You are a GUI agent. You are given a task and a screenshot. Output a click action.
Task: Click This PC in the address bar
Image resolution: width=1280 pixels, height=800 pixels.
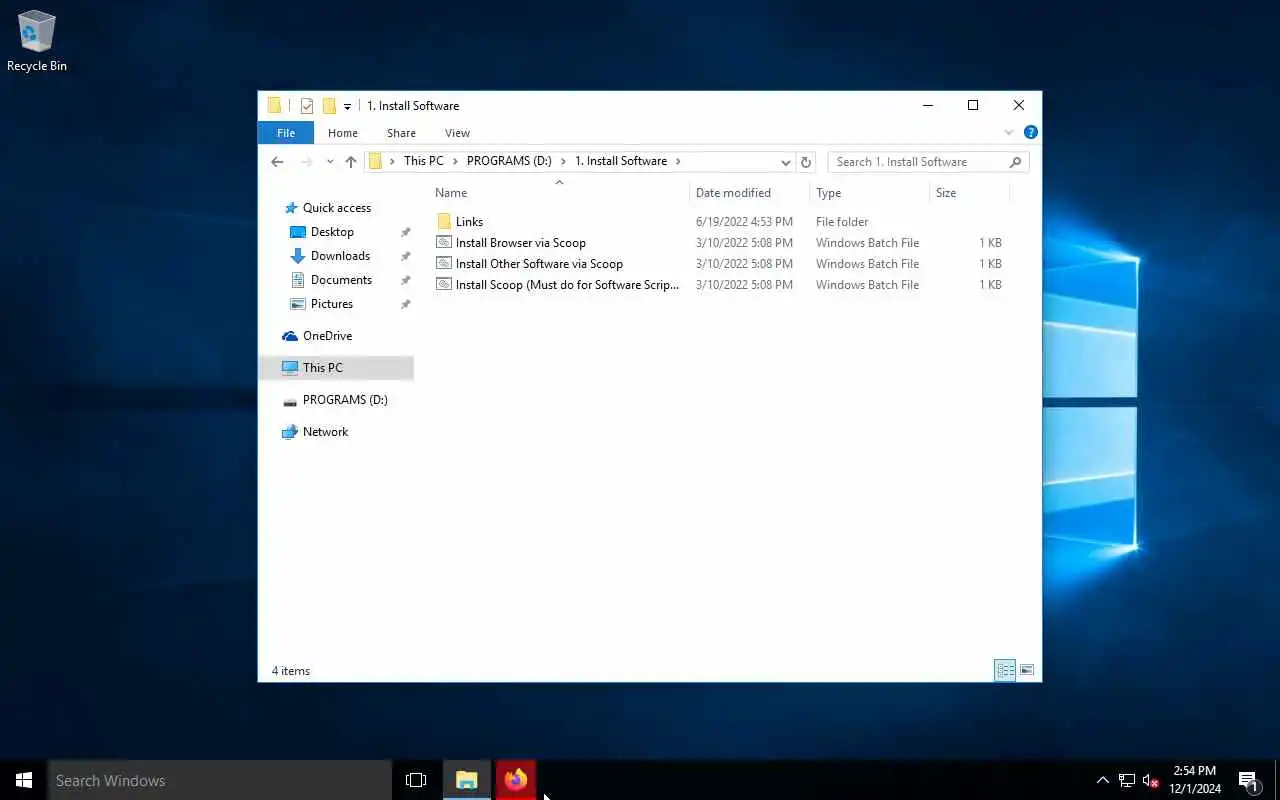(x=423, y=161)
